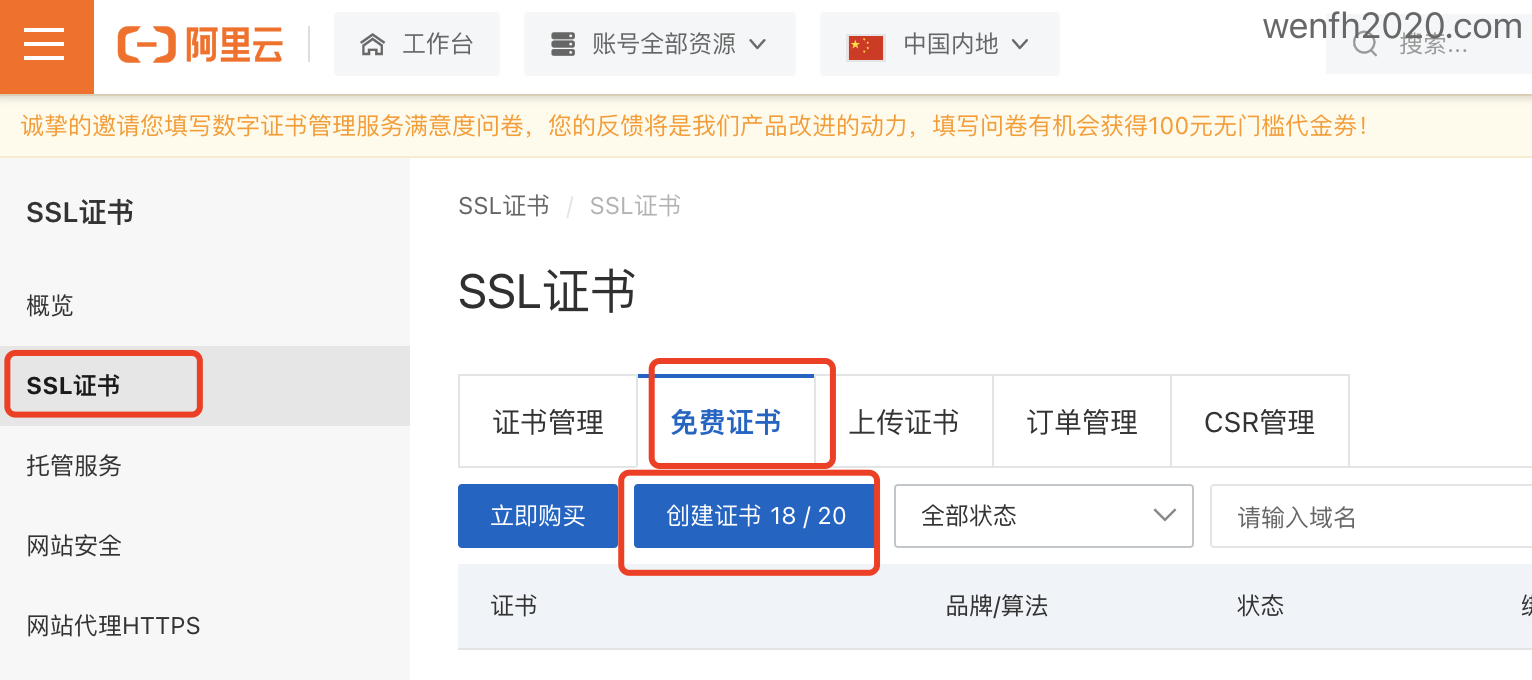Switch to the 证书管理 tab

click(x=548, y=422)
